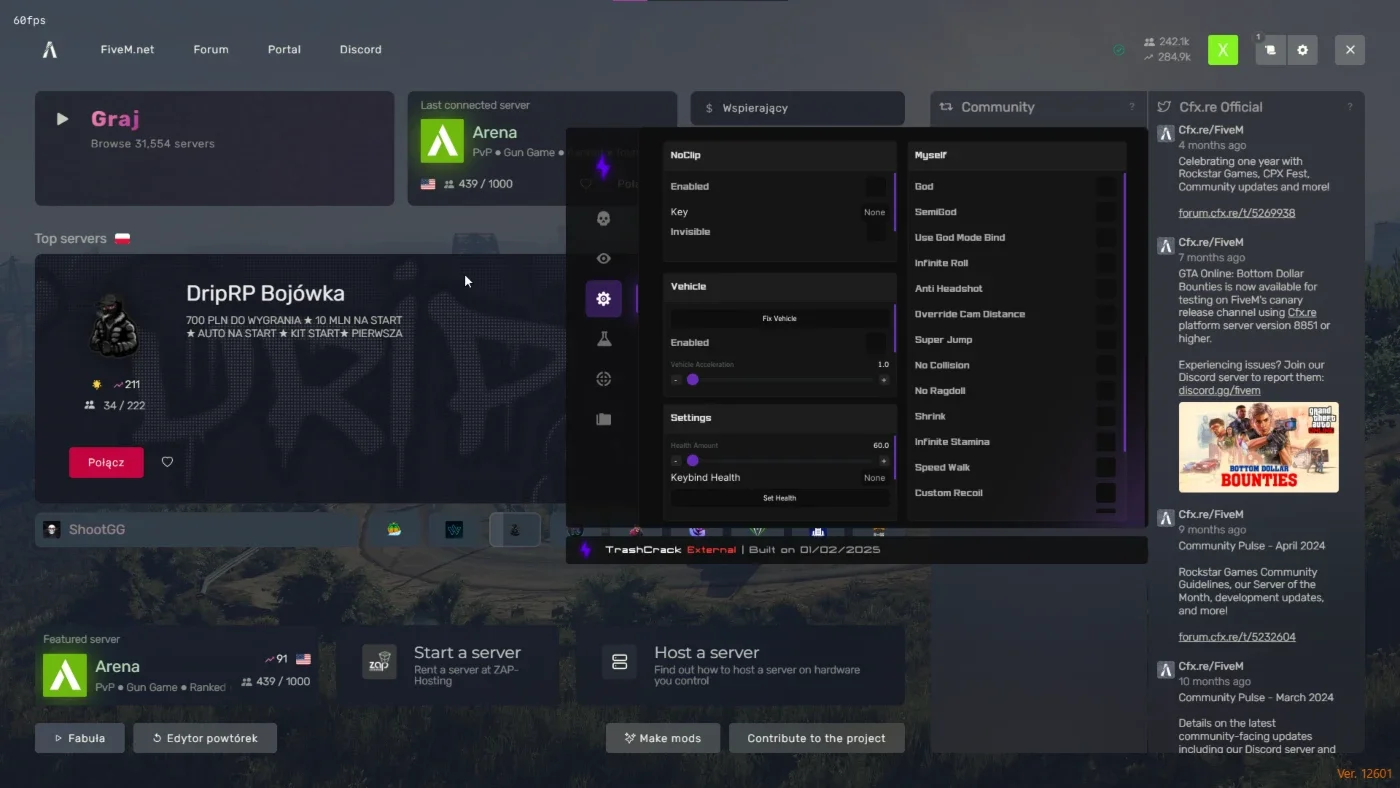Viewport: 1400px width, 788px height.
Task: Open the eye visuals tab in TrashCrack sidebar
Action: click(603, 258)
